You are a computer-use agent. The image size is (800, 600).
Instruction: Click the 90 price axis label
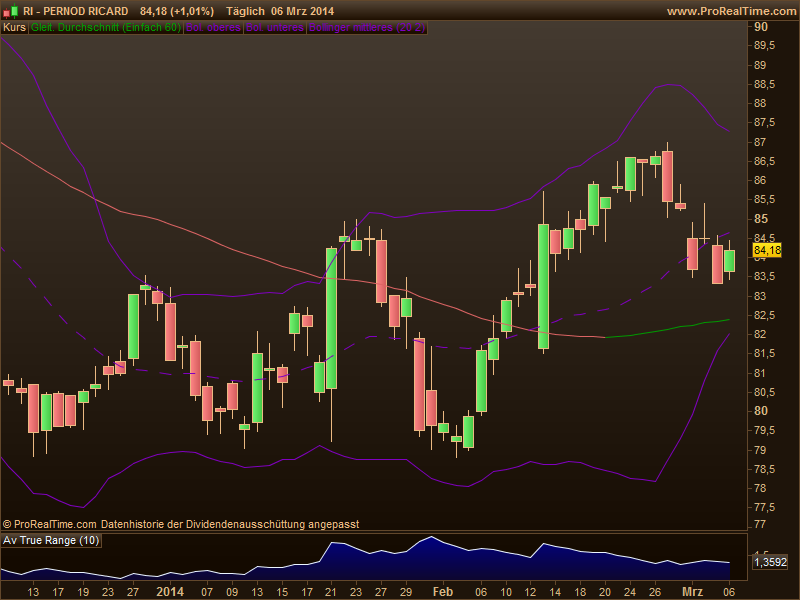tap(761, 27)
